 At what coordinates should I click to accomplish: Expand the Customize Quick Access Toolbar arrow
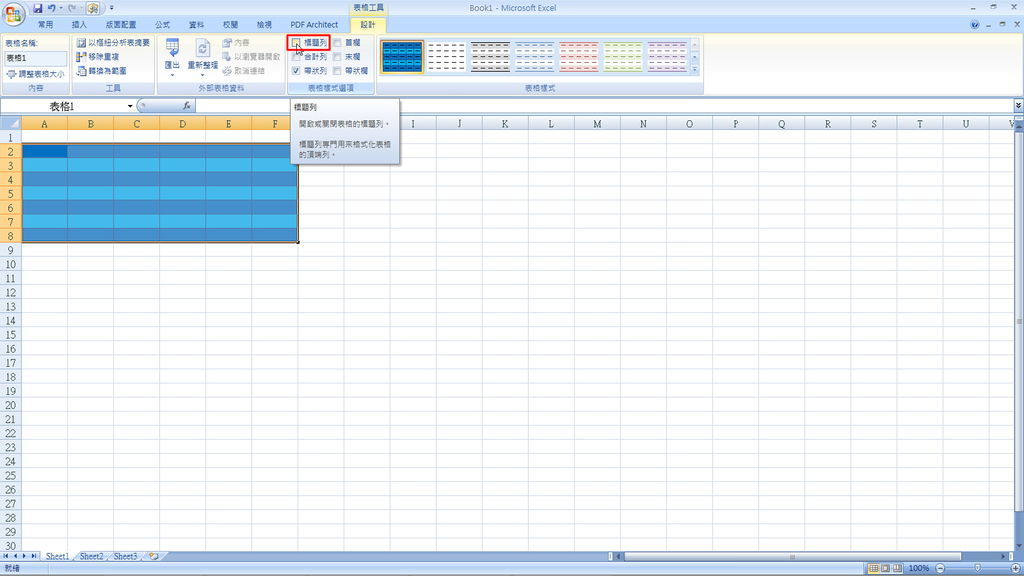pos(112,8)
